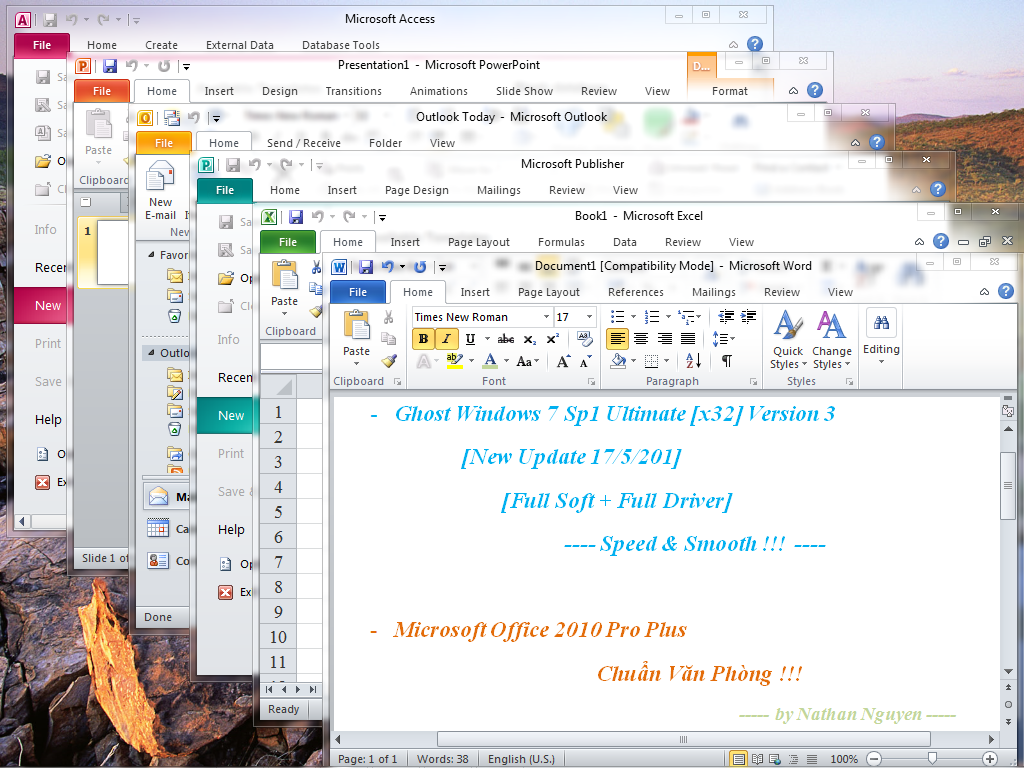
Task: Click the Clear Formatting icon in Word
Action: (x=585, y=339)
